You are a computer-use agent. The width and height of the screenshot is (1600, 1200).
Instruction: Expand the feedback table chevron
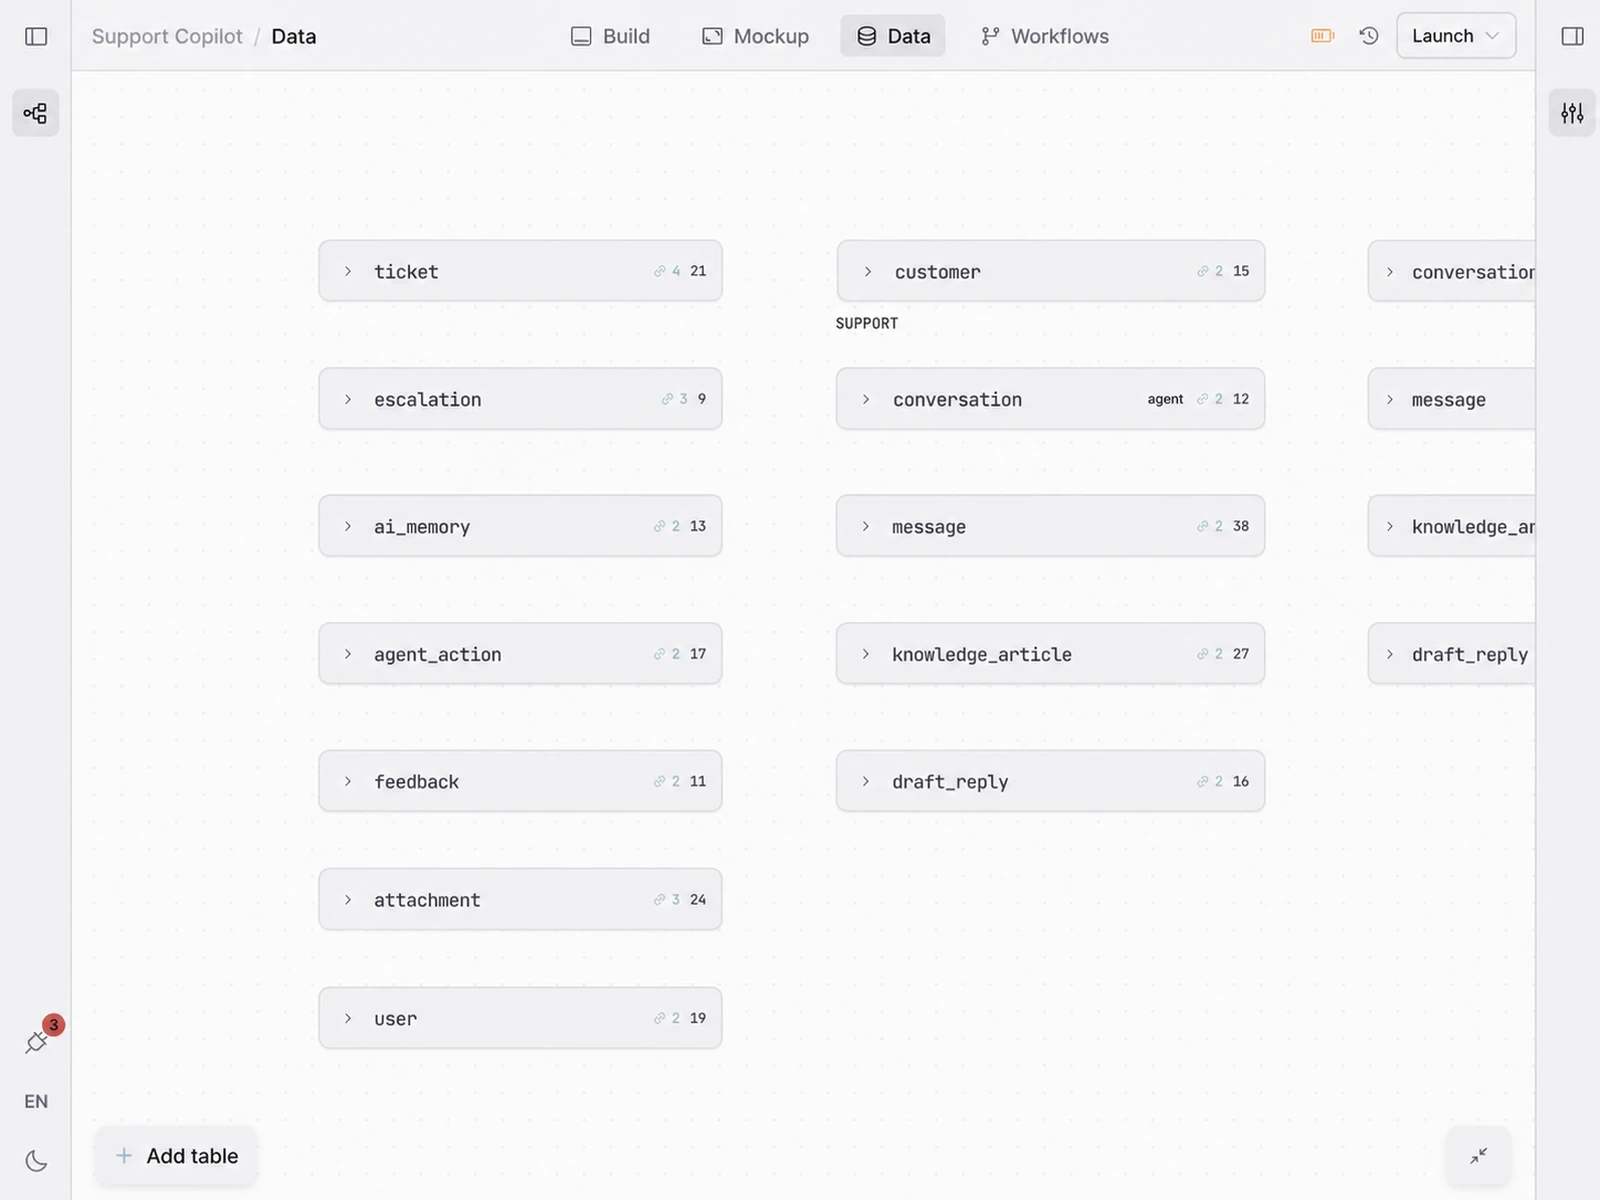coord(348,781)
